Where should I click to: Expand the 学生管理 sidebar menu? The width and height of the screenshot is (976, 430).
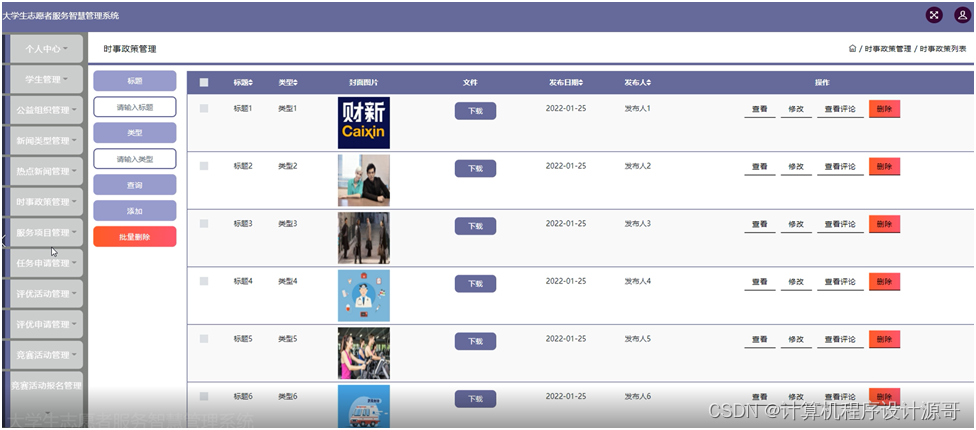(46, 80)
